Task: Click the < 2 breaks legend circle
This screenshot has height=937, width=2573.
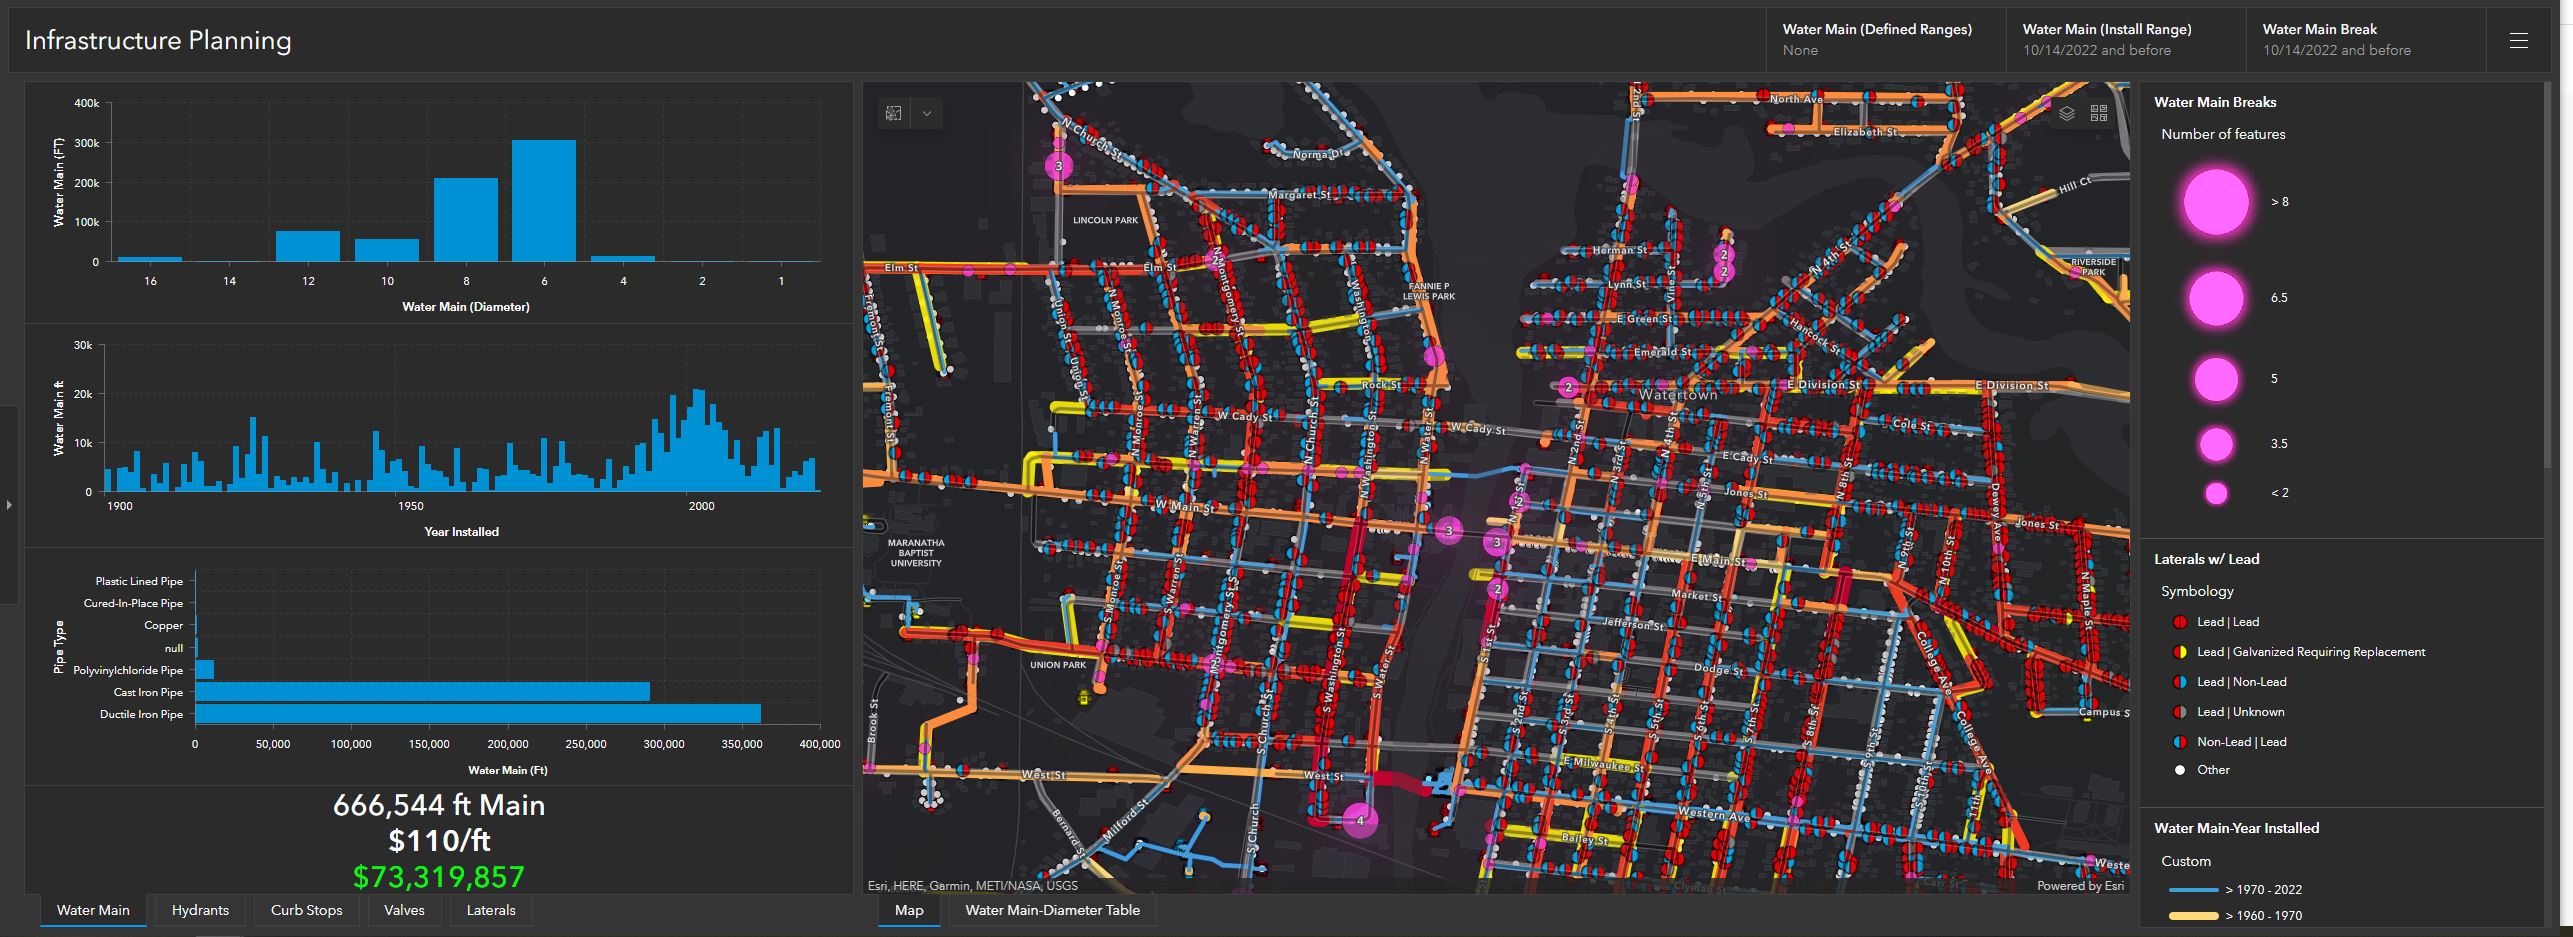Action: pos(2216,493)
